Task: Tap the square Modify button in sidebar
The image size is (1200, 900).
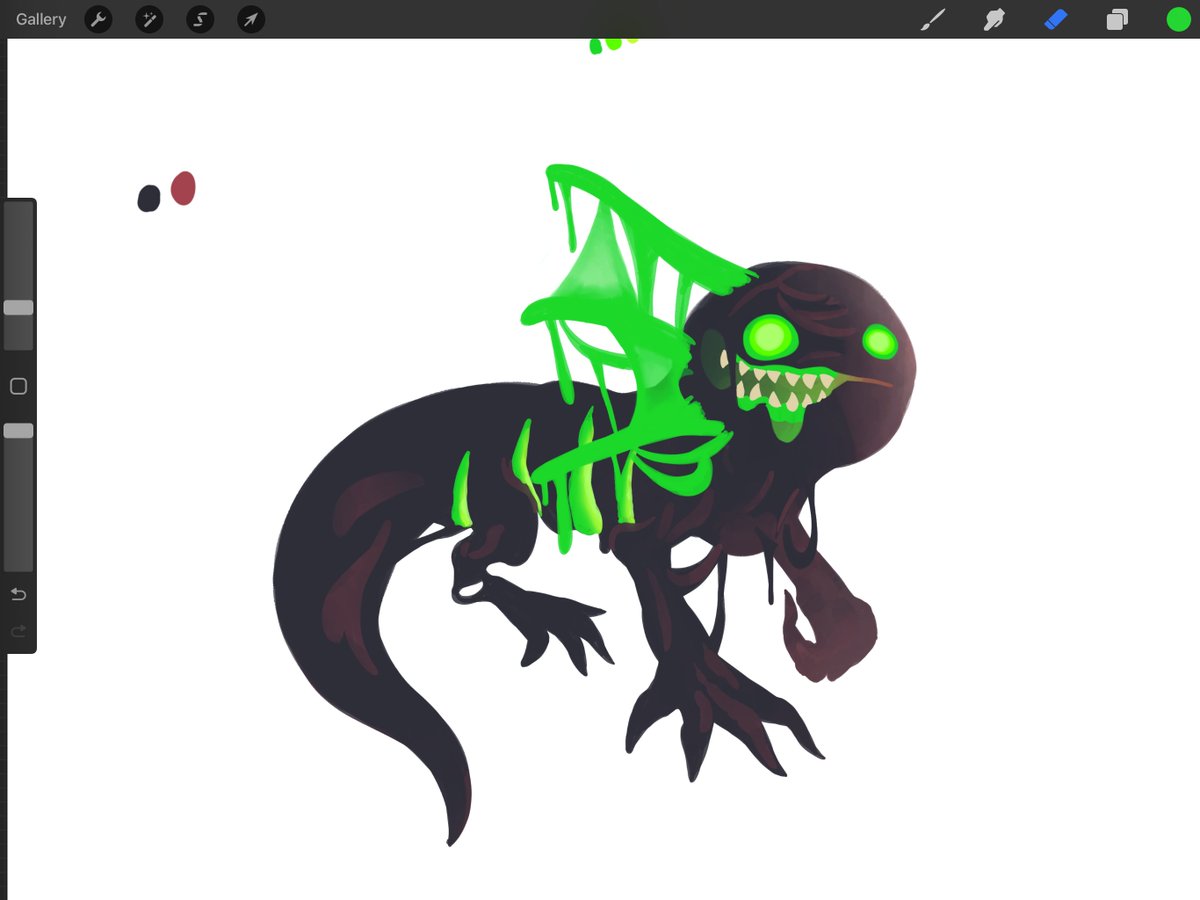Action: [18, 386]
